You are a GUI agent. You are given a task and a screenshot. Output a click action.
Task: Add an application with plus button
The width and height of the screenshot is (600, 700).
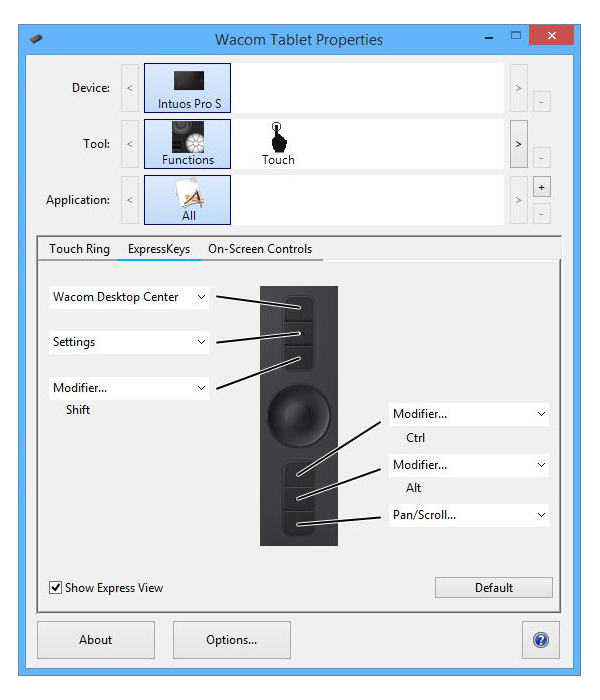542,187
